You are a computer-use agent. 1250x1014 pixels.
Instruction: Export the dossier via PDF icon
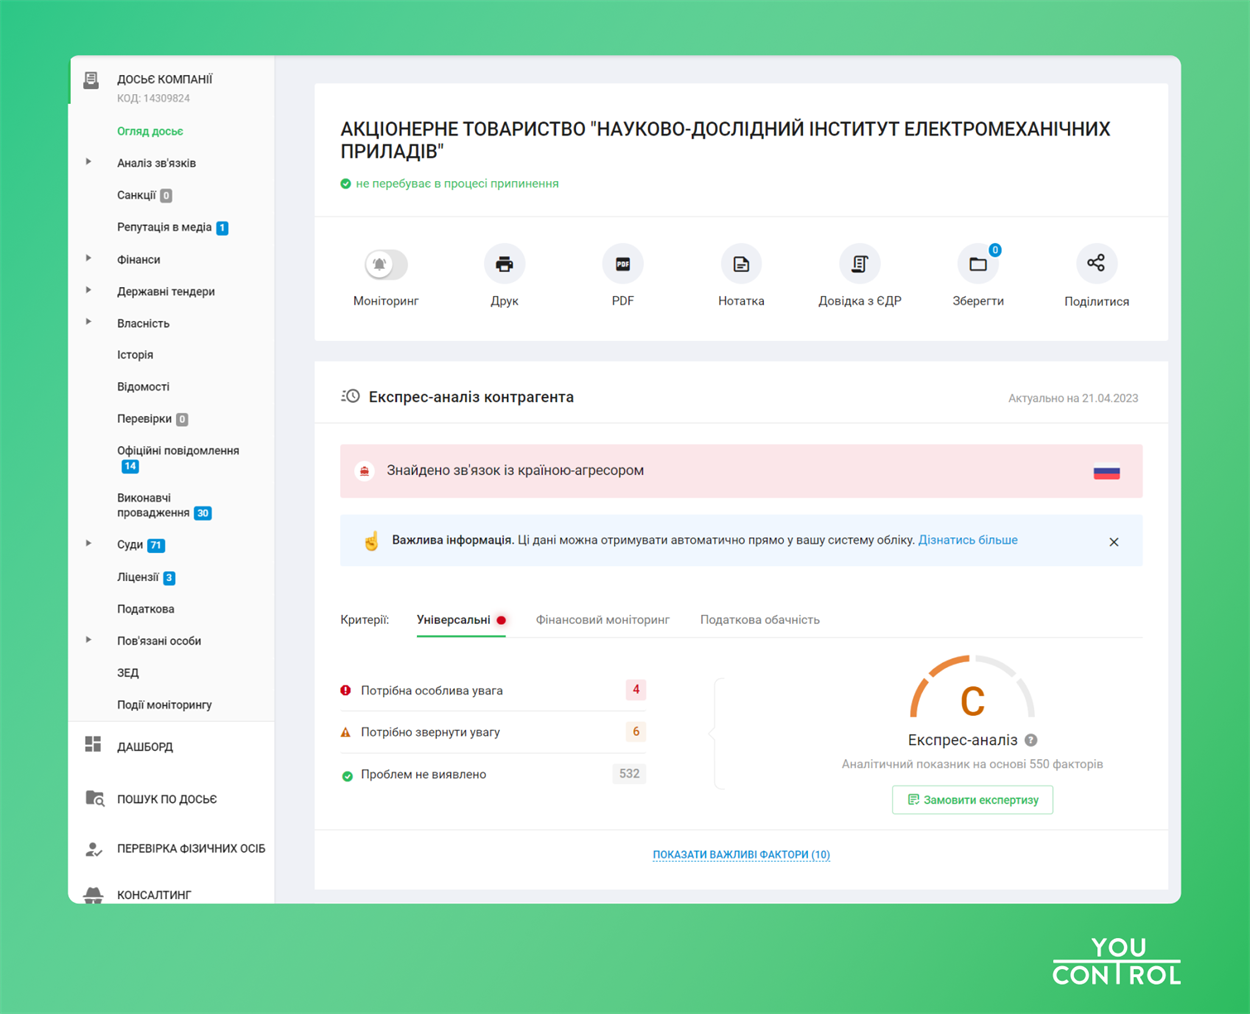(622, 265)
